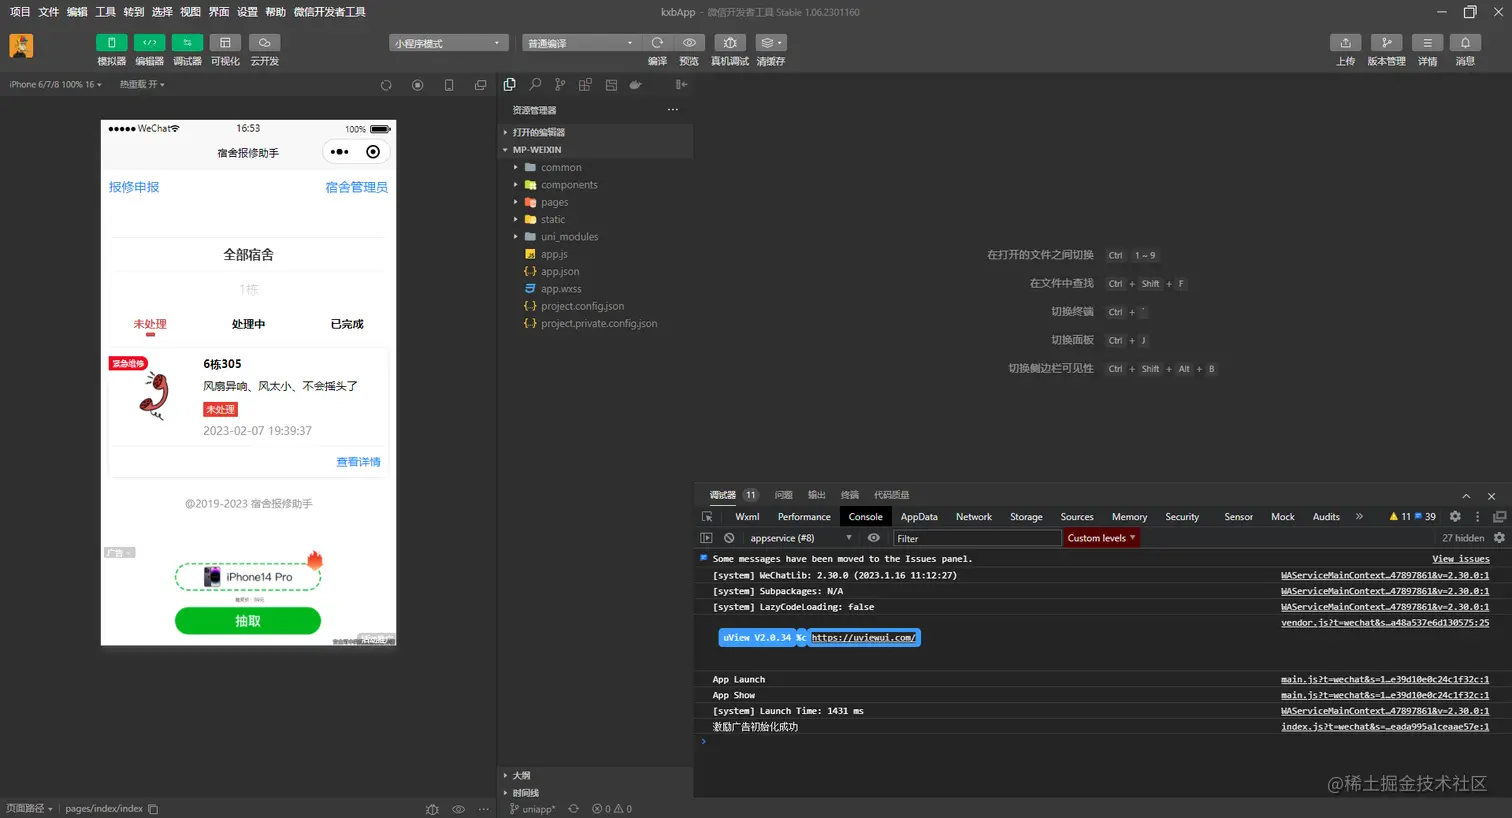This screenshot has width=1512, height=818.
Task: Open the uviewui.com link in console
Action: [863, 638]
